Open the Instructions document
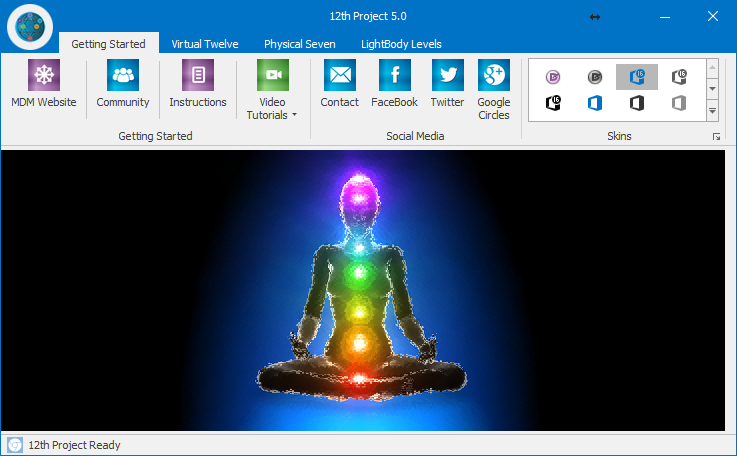The width and height of the screenshot is (737, 456). click(x=198, y=85)
